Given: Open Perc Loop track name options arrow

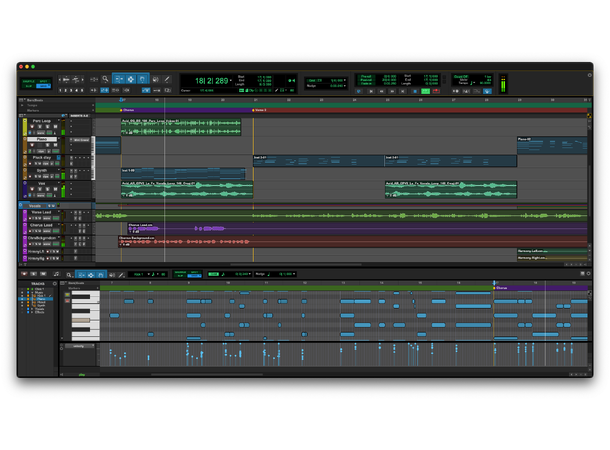Looking at the screenshot, I should [x=59, y=121].
